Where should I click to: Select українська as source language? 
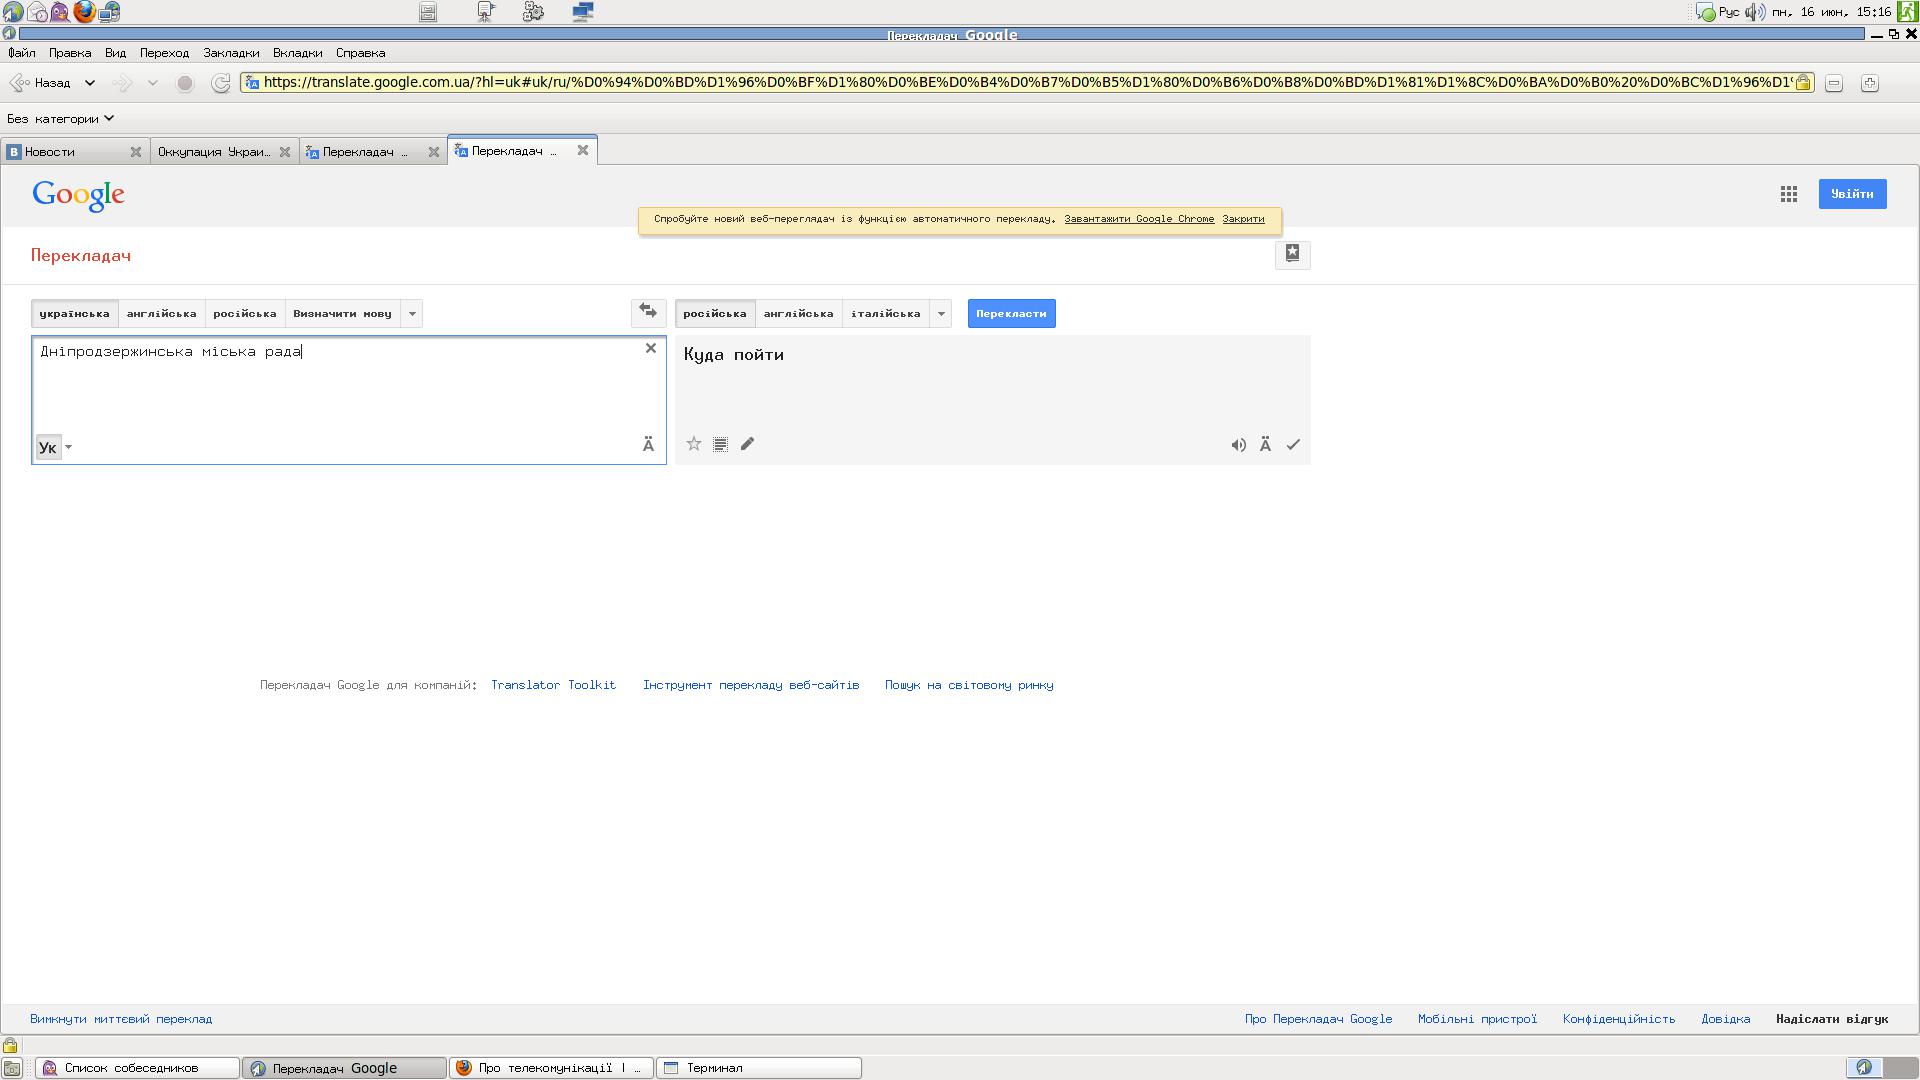(x=74, y=313)
